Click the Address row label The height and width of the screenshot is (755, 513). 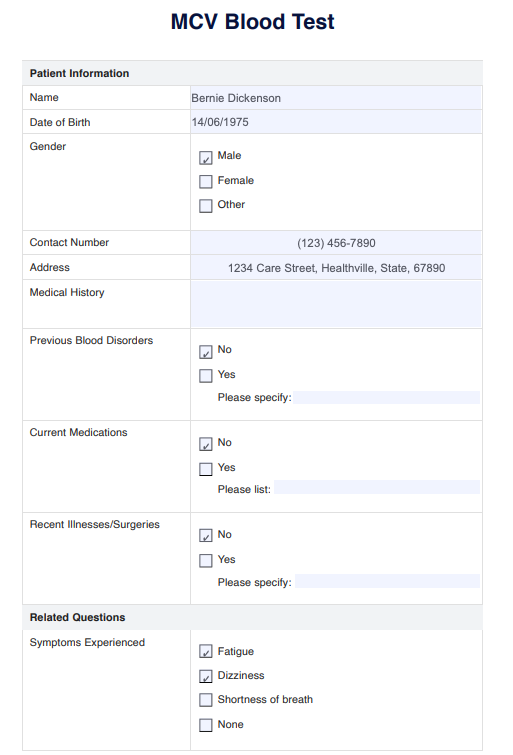[x=50, y=267]
